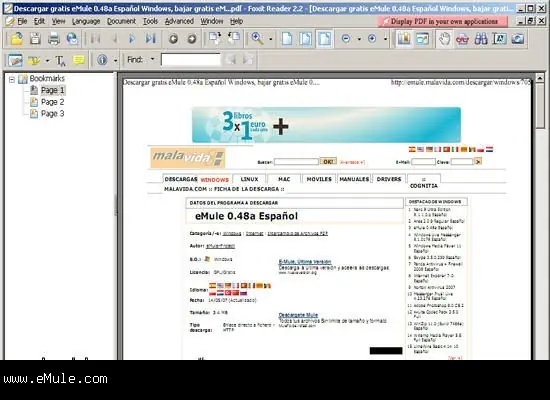Toggle the navigation panel button
Viewport: 550px width, 400px height.
404,39
